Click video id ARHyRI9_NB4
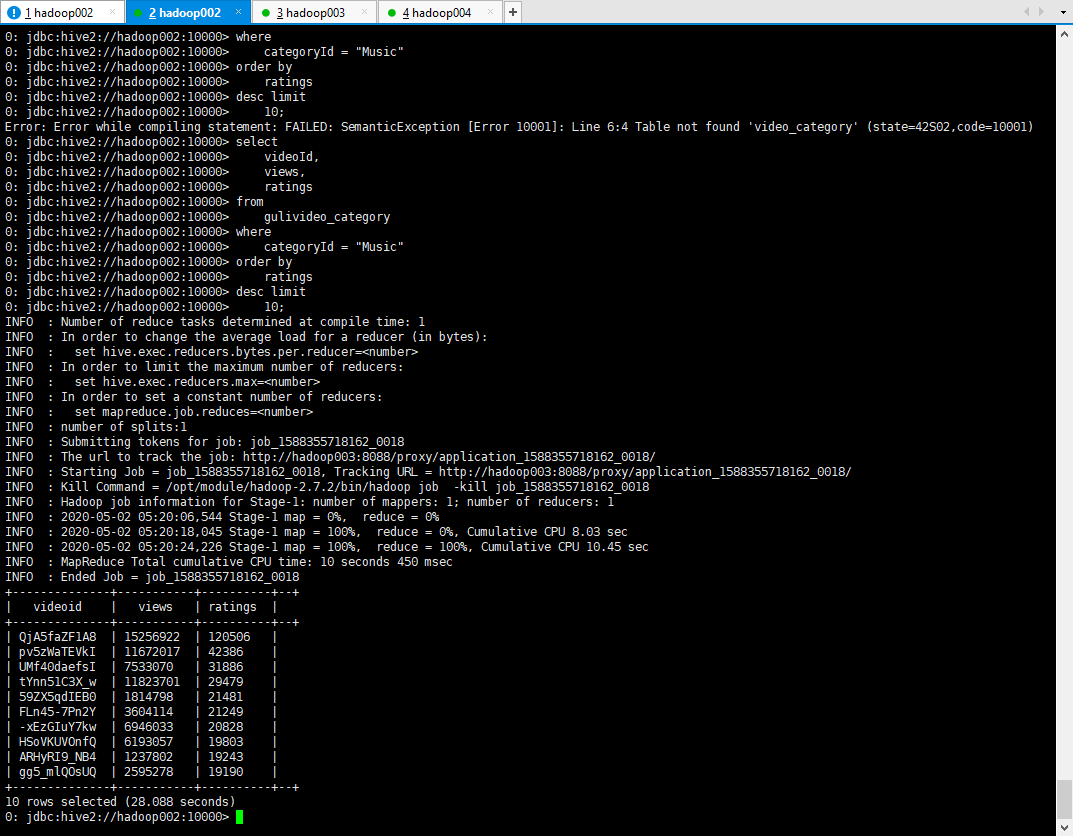The image size is (1073, 836). (x=57, y=757)
